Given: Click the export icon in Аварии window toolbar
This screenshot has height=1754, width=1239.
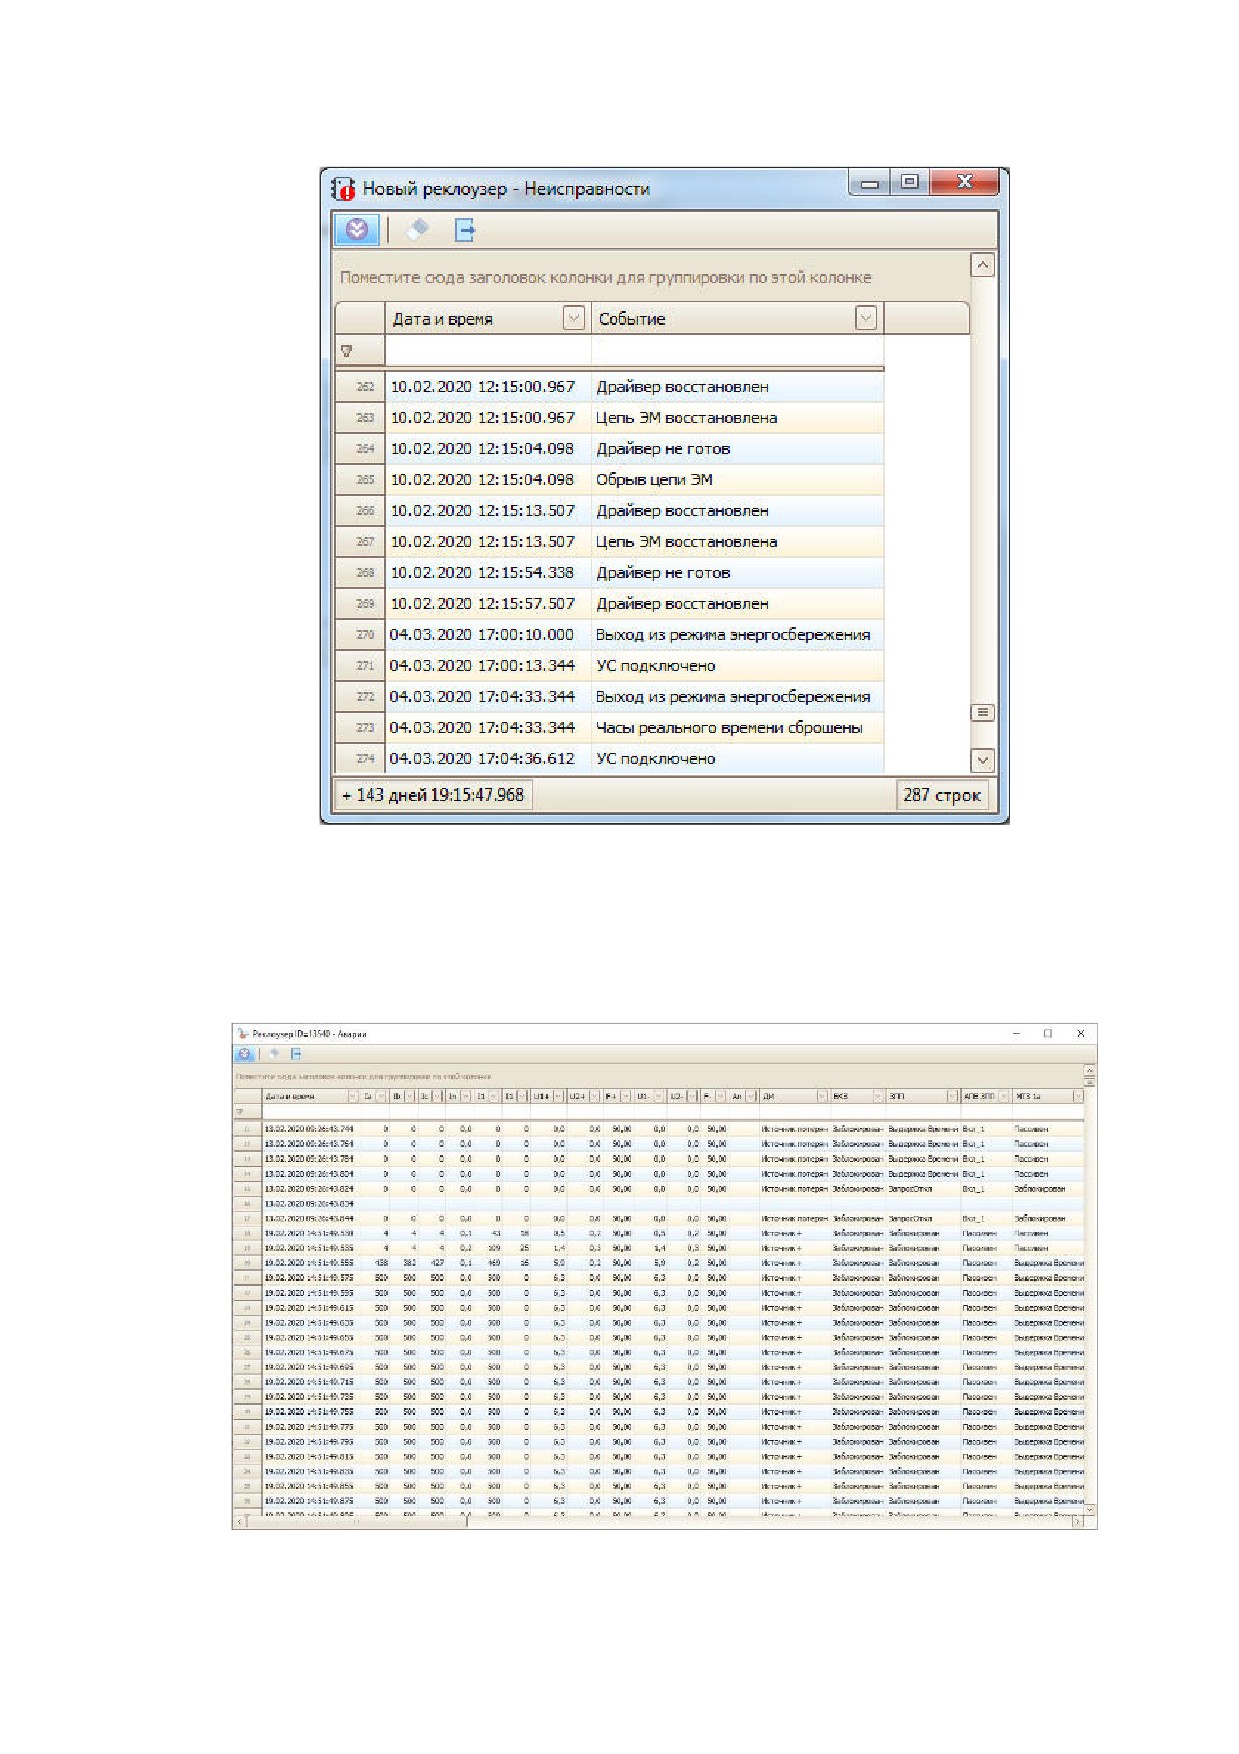Looking at the screenshot, I should (x=296, y=1054).
